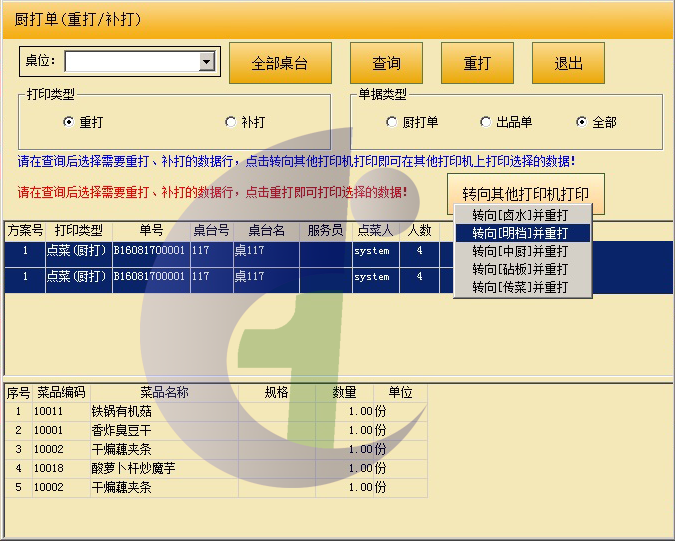Viewport: 675px width, 541px height.
Task: Select dish row 酸萝卜杆炒魔芋
Action: pos(216,468)
